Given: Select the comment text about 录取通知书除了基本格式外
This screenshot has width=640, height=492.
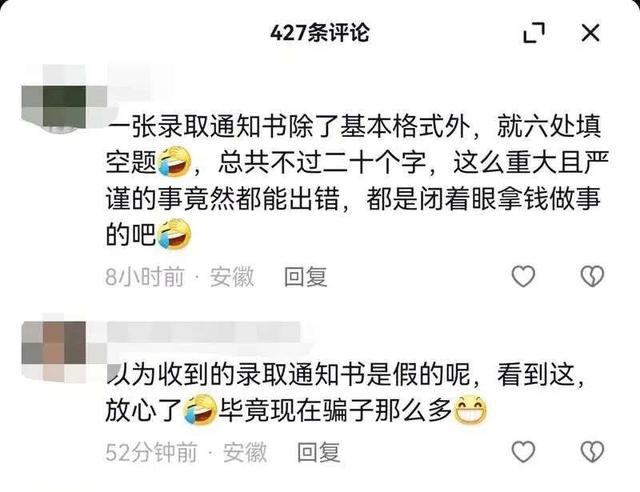Looking at the screenshot, I should 357,181.
